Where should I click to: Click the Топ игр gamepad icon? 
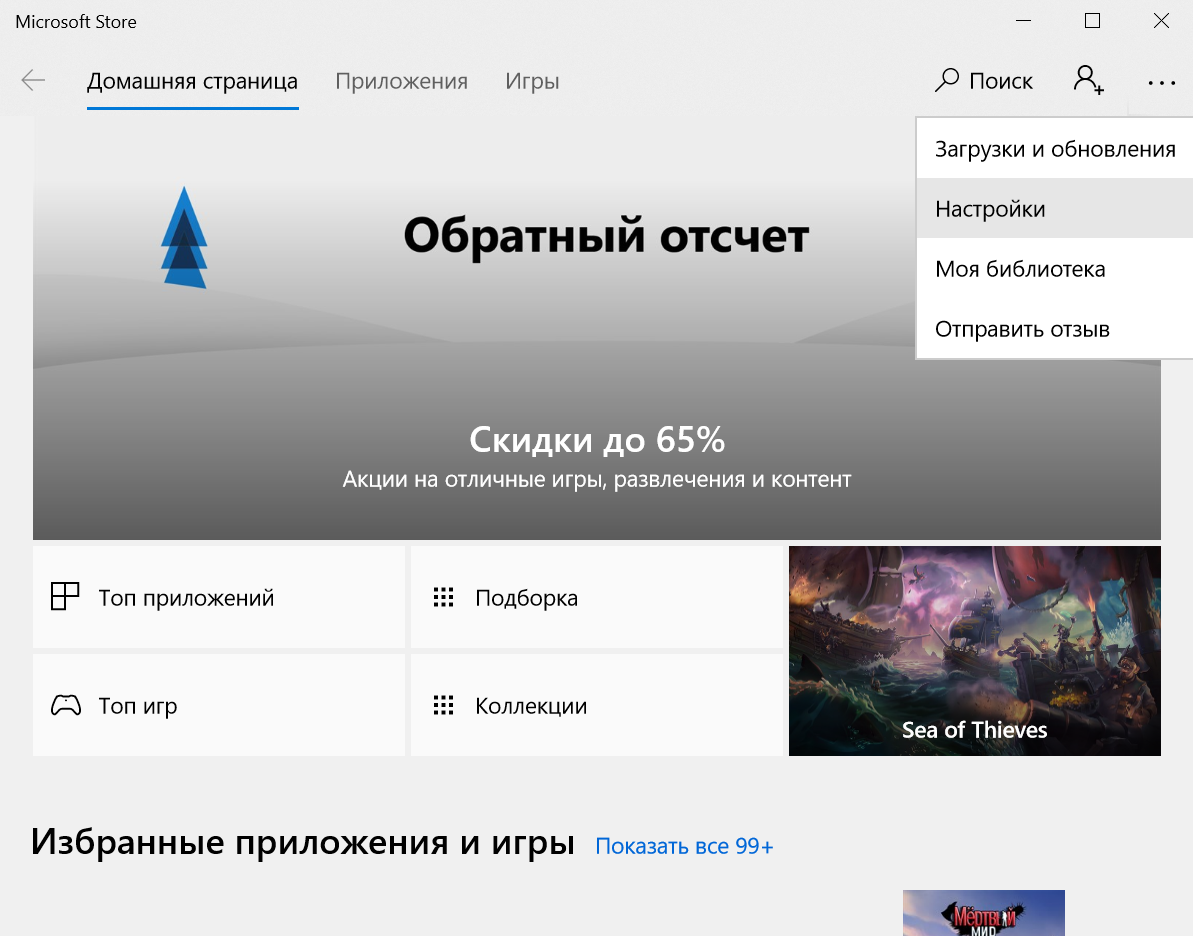(x=66, y=706)
